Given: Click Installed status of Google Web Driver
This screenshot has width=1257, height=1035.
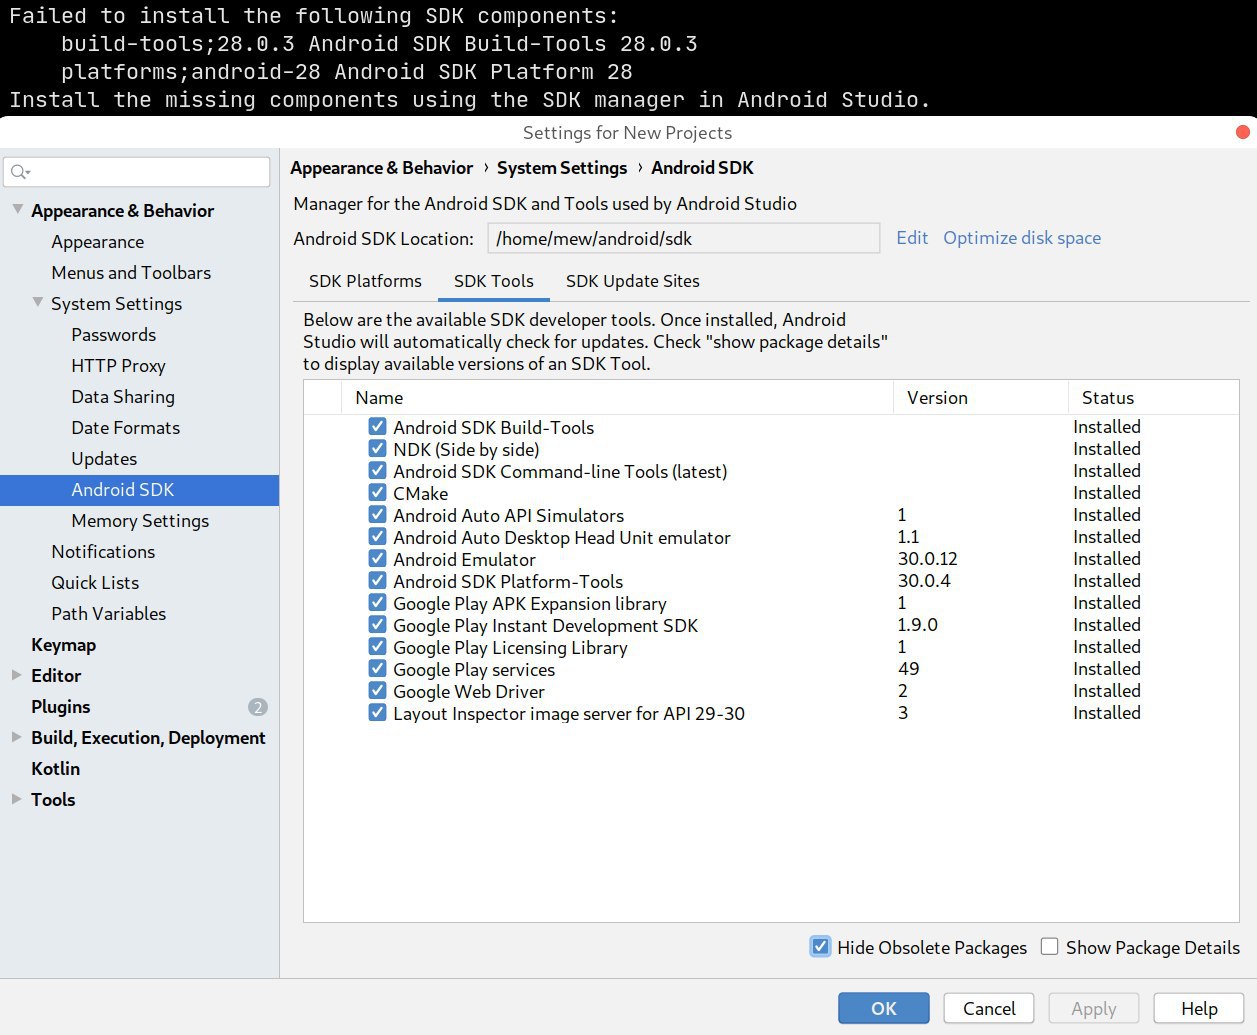Looking at the screenshot, I should [1107, 691].
